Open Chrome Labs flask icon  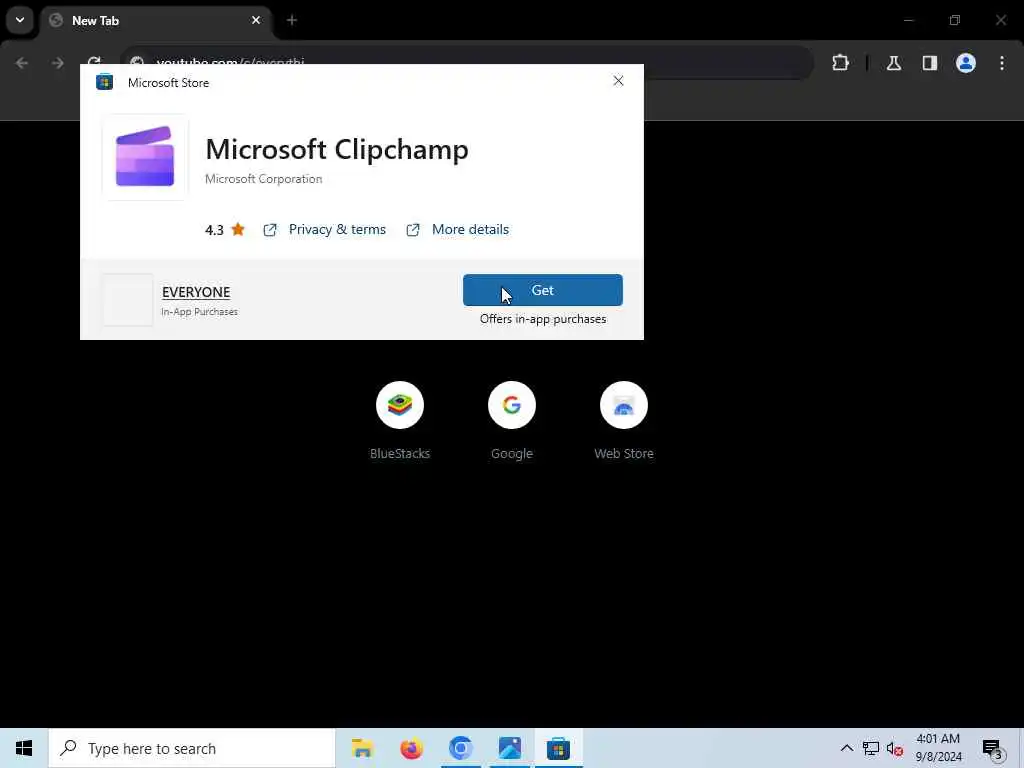click(893, 63)
